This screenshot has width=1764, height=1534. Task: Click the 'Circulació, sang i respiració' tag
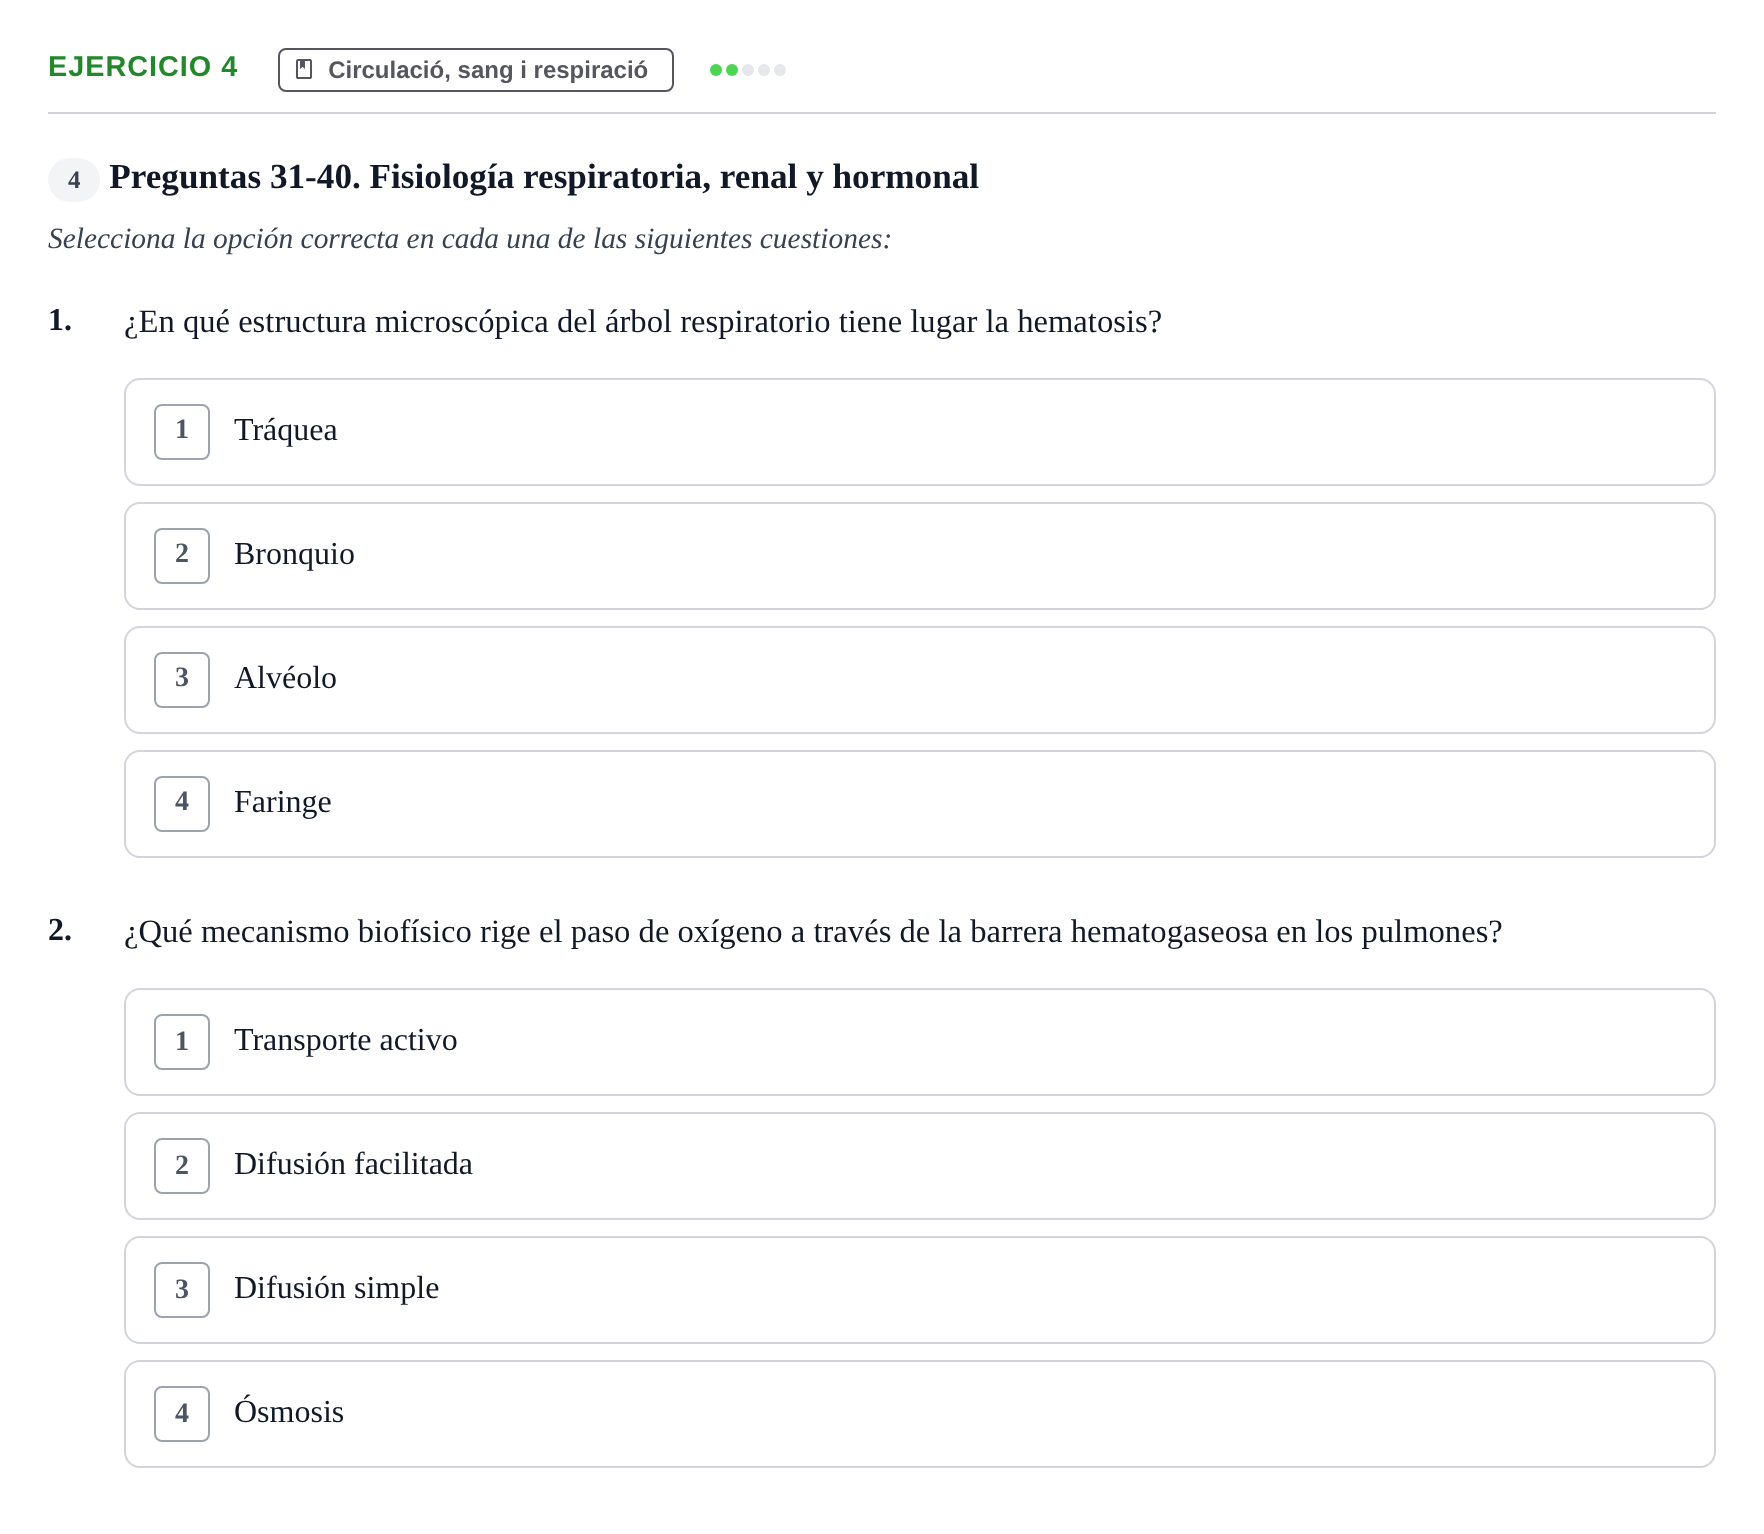[476, 70]
